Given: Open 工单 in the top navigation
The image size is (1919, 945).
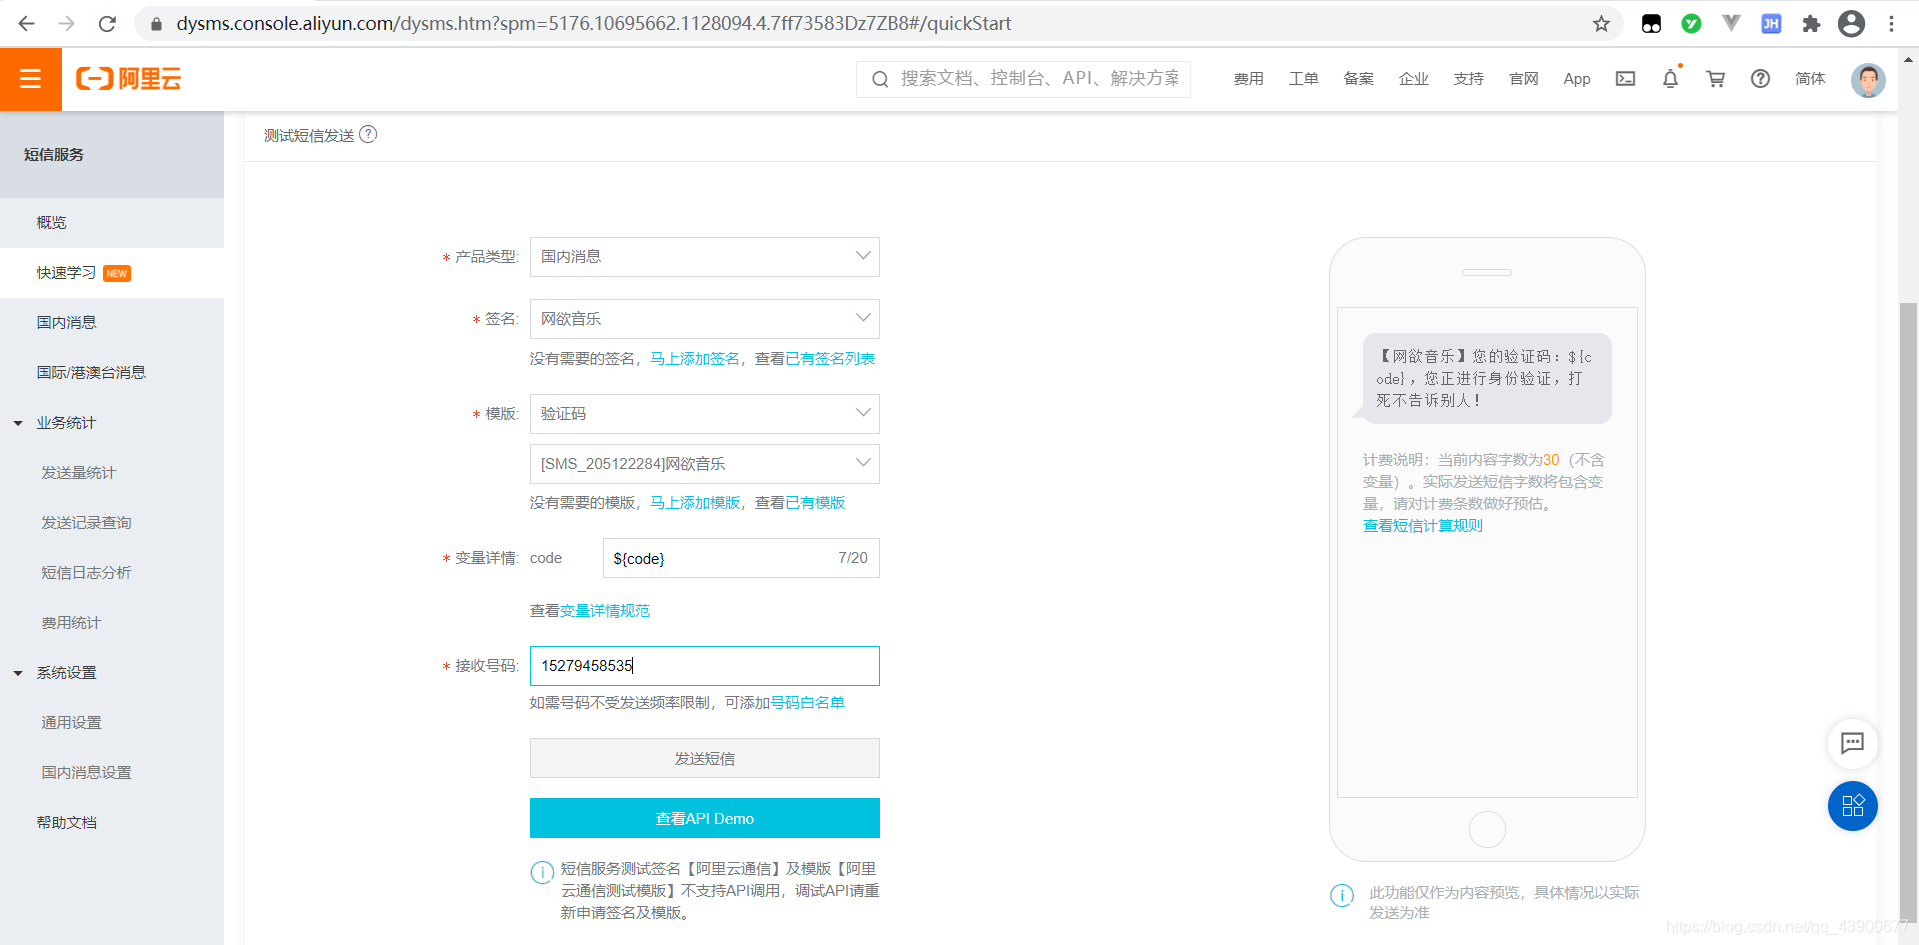Looking at the screenshot, I should point(1303,79).
